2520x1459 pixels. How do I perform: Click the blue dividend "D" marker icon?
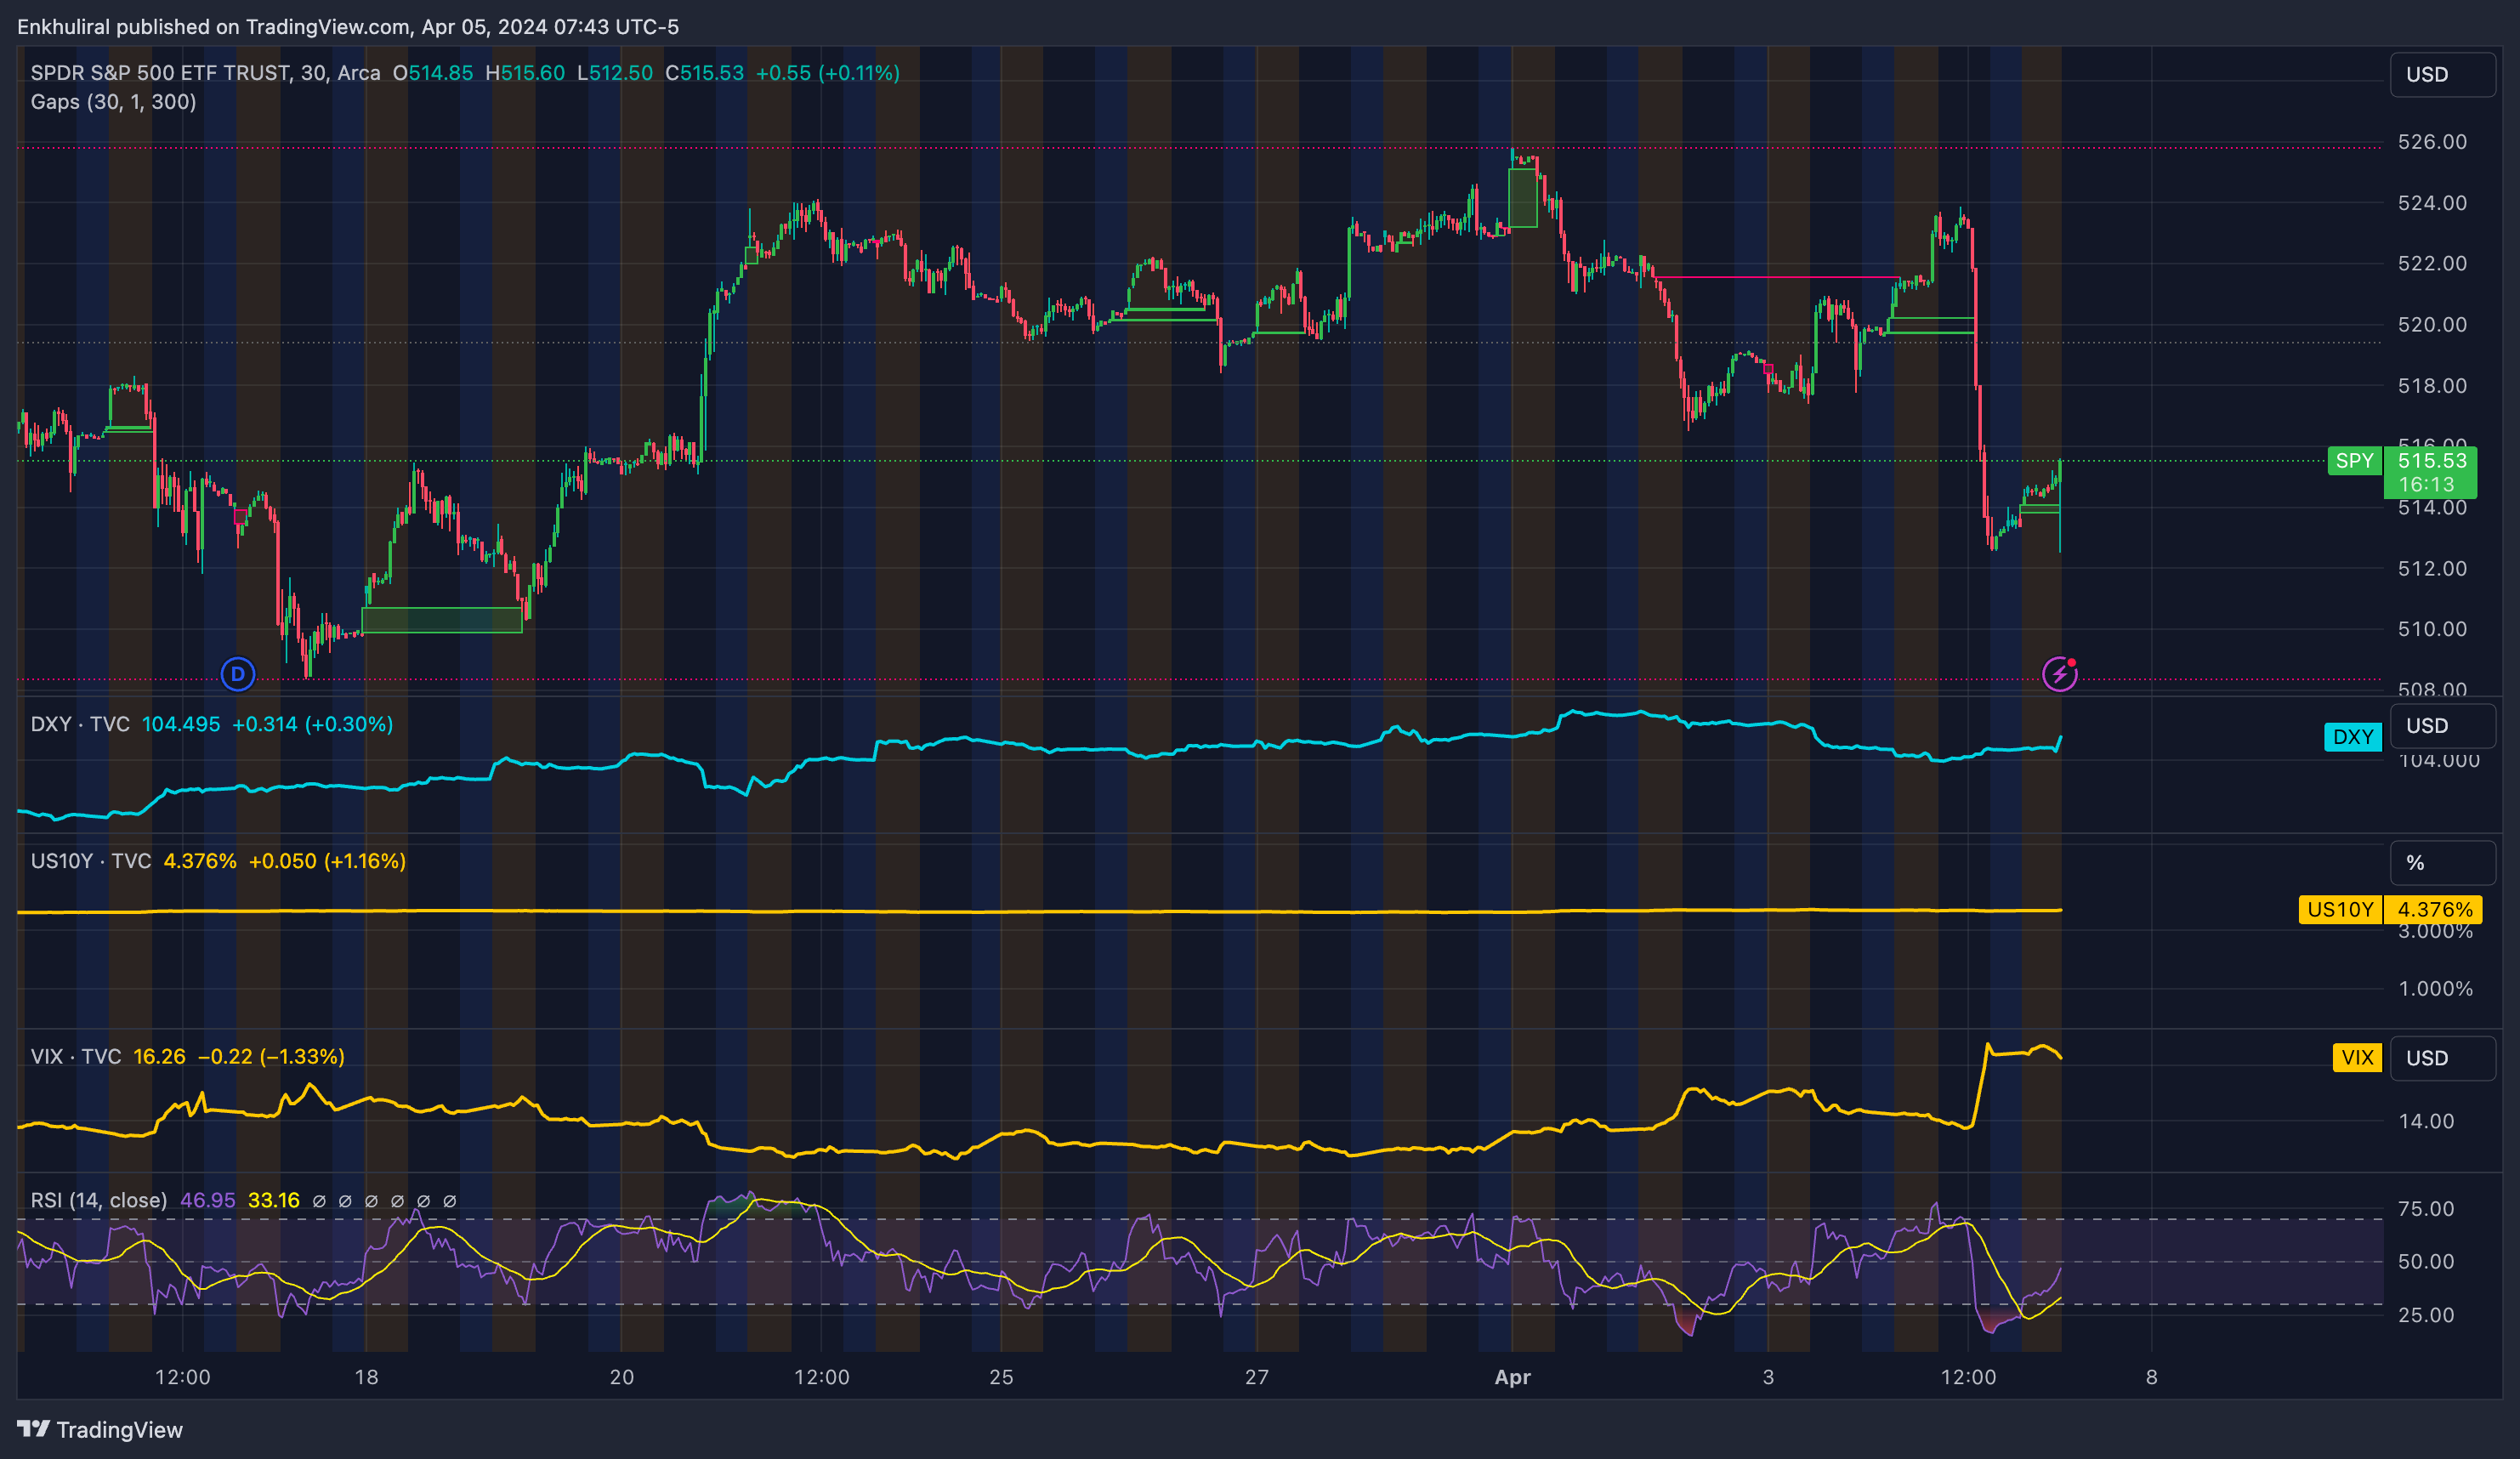coord(238,674)
